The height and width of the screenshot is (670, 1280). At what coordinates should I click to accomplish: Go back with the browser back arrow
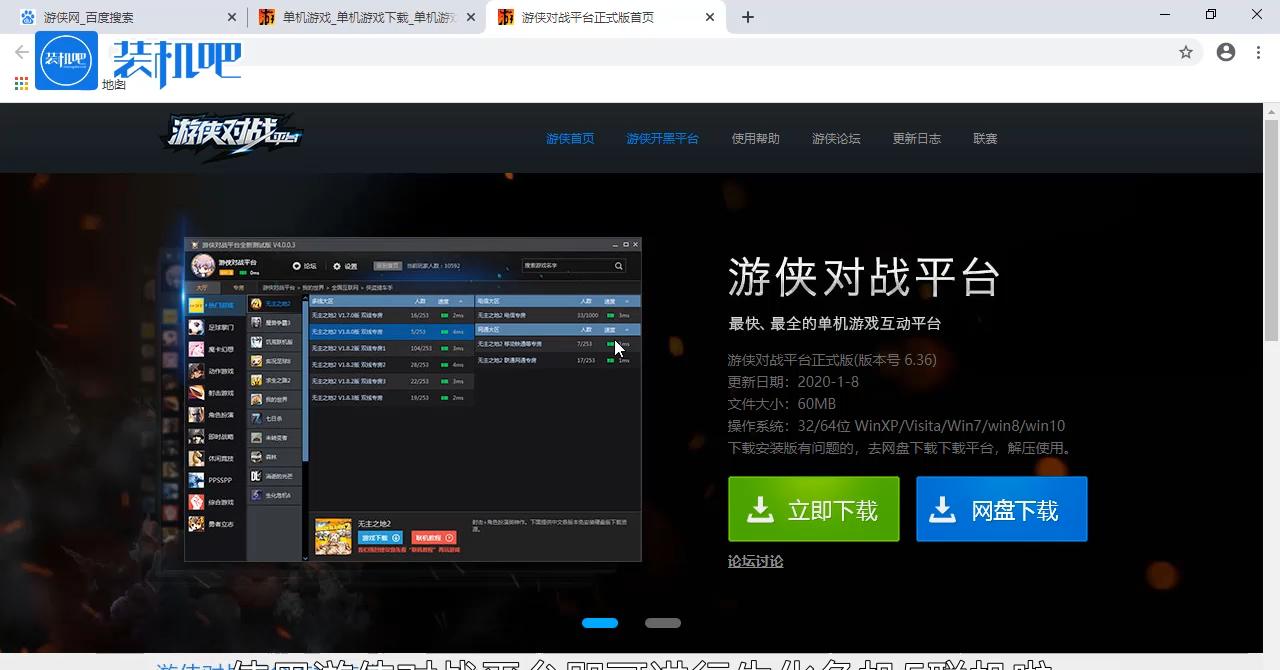coord(21,52)
